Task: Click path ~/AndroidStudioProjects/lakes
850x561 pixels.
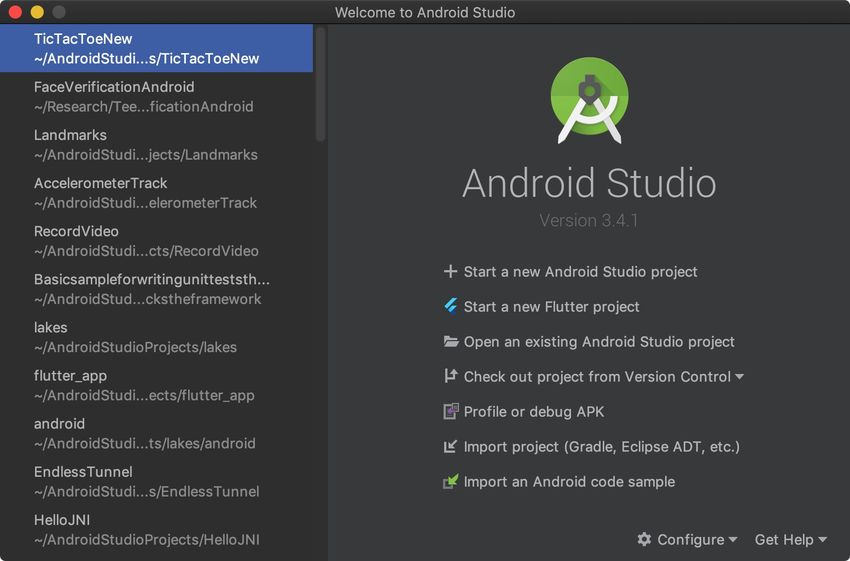Action: (x=136, y=347)
